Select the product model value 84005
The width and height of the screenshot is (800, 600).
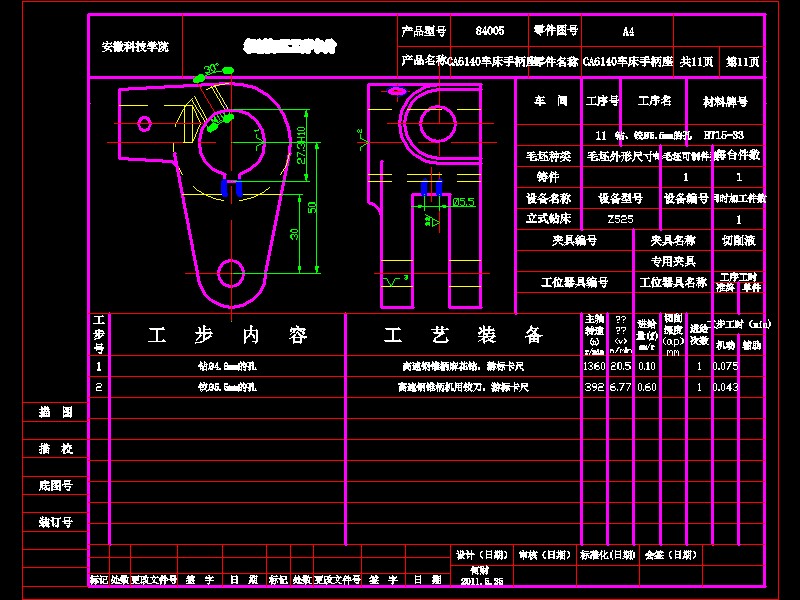click(490, 31)
